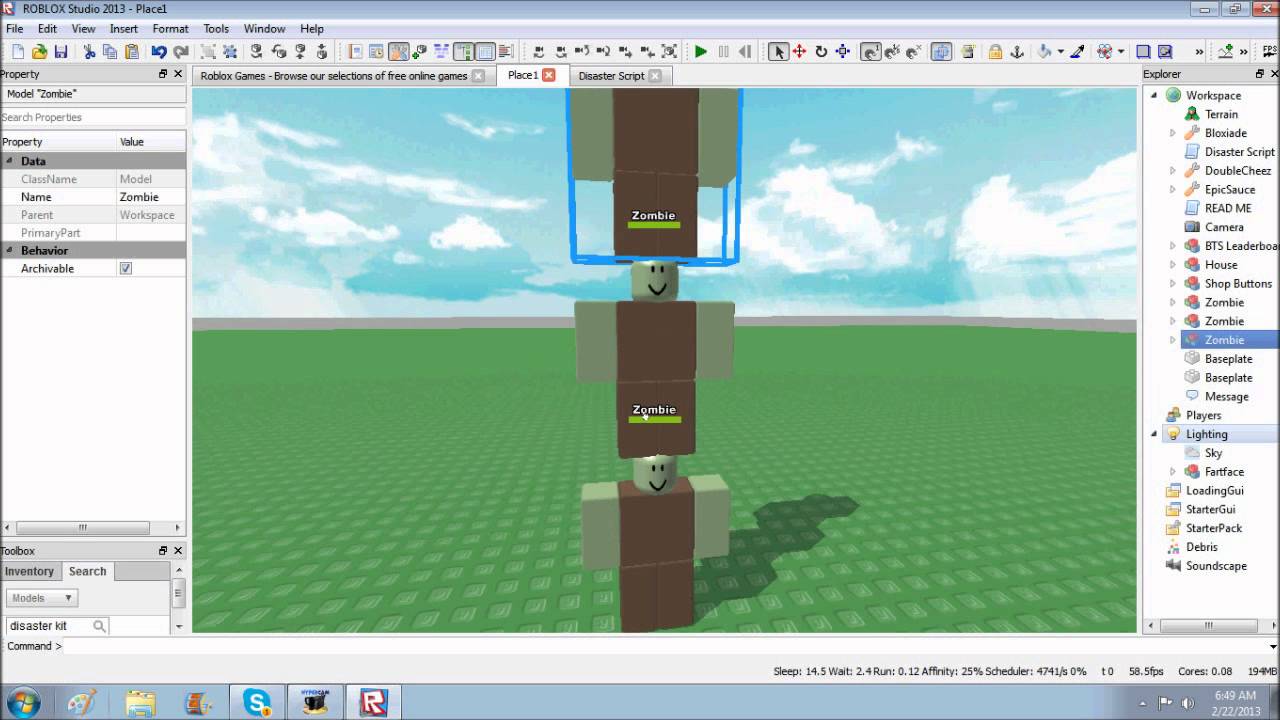The image size is (1280, 720).
Task: Choose the blue Resize tool
Action: 843,52
